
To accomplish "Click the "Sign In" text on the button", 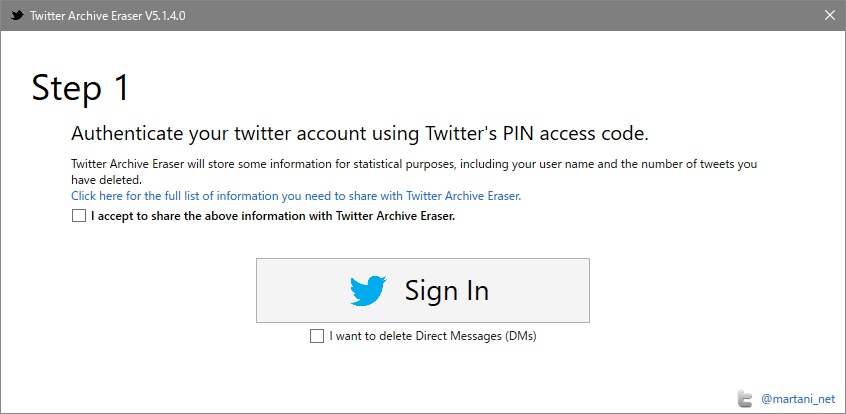I will click(447, 290).
